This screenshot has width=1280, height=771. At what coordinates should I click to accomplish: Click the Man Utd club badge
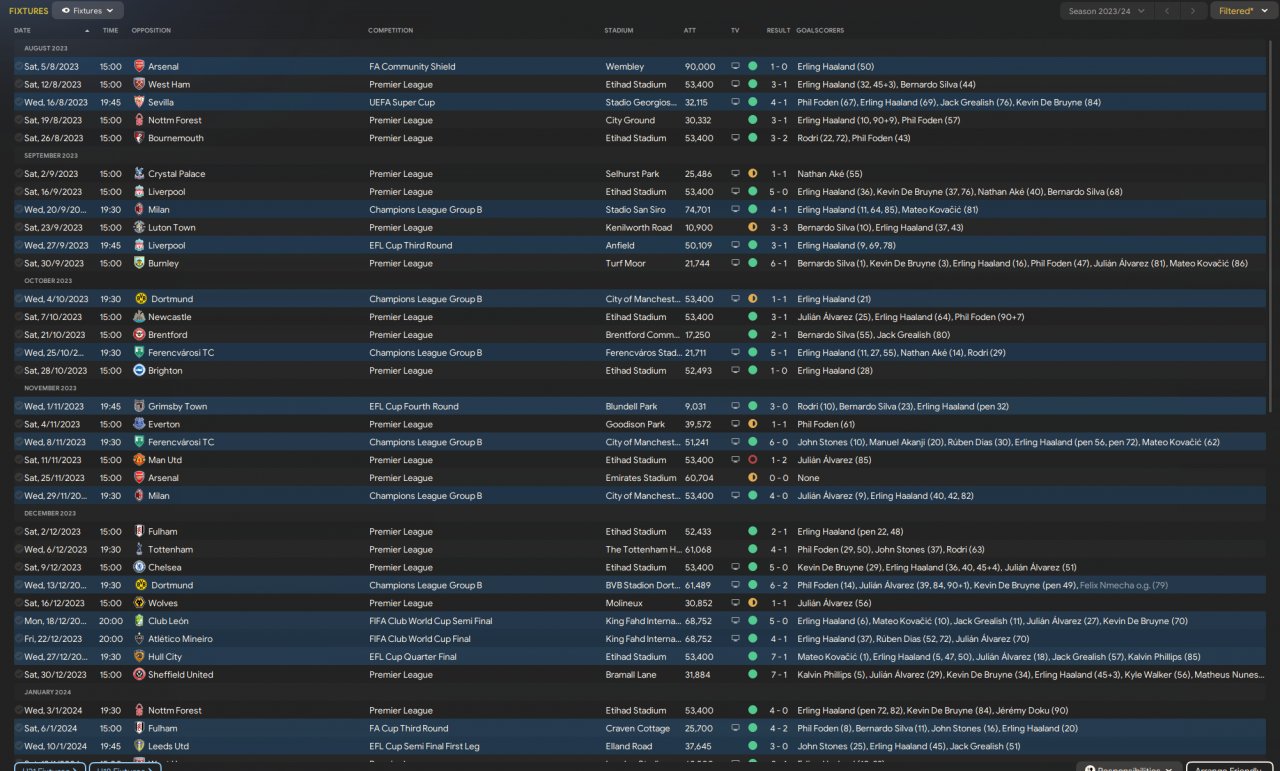point(139,460)
